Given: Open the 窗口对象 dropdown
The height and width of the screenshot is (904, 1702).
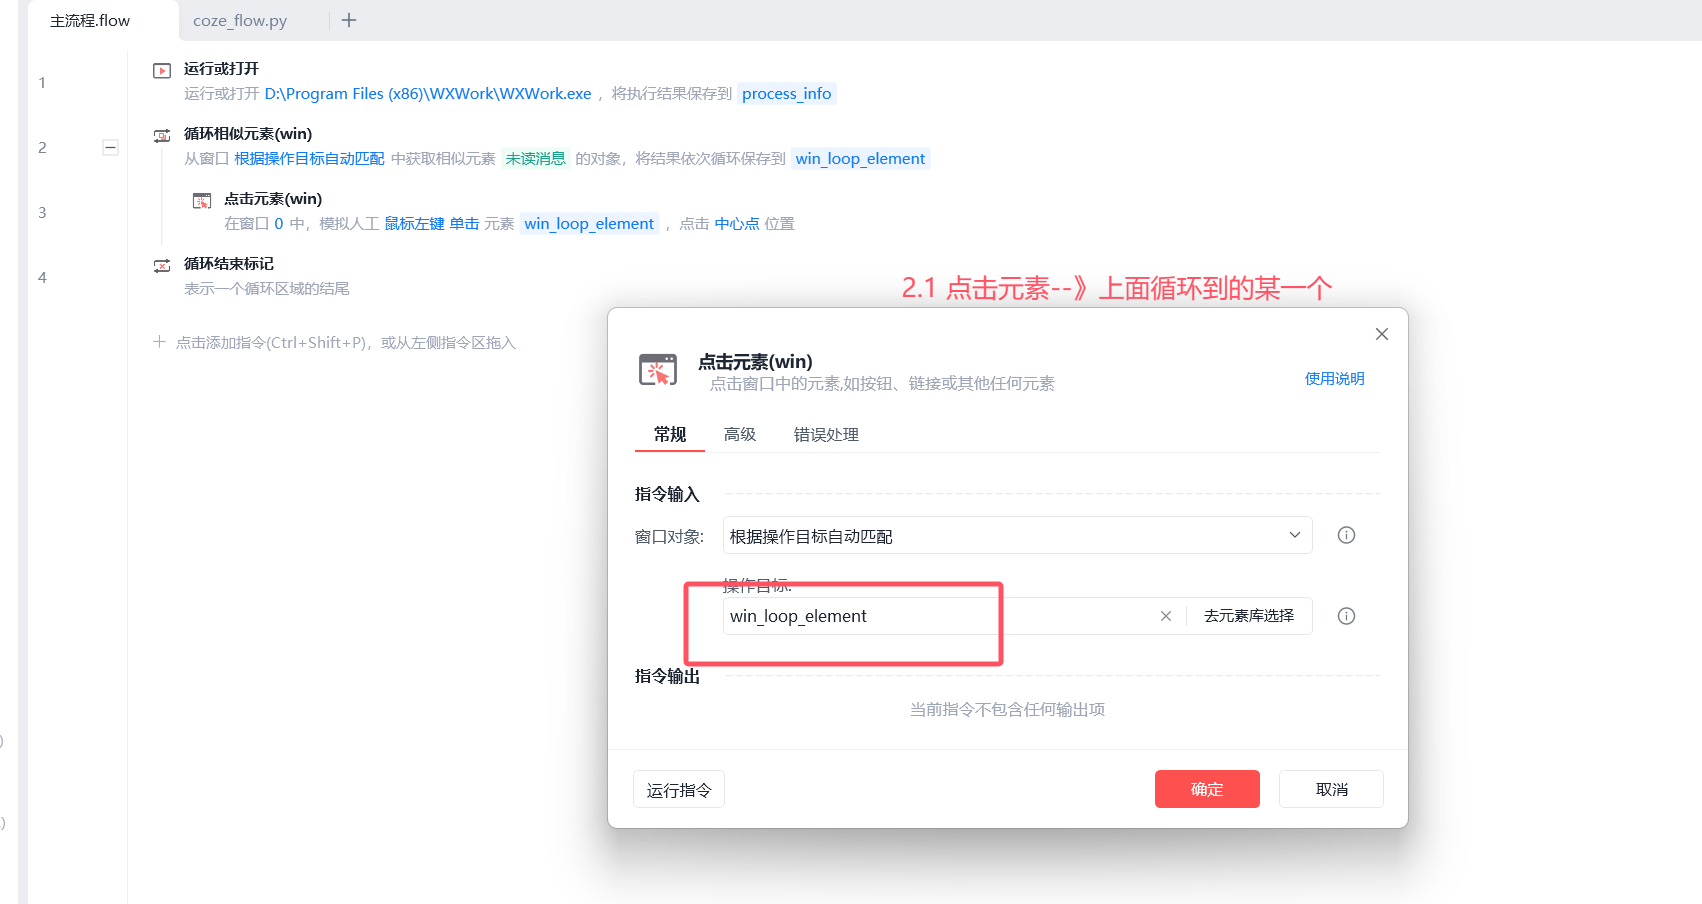Looking at the screenshot, I should pos(1017,535).
